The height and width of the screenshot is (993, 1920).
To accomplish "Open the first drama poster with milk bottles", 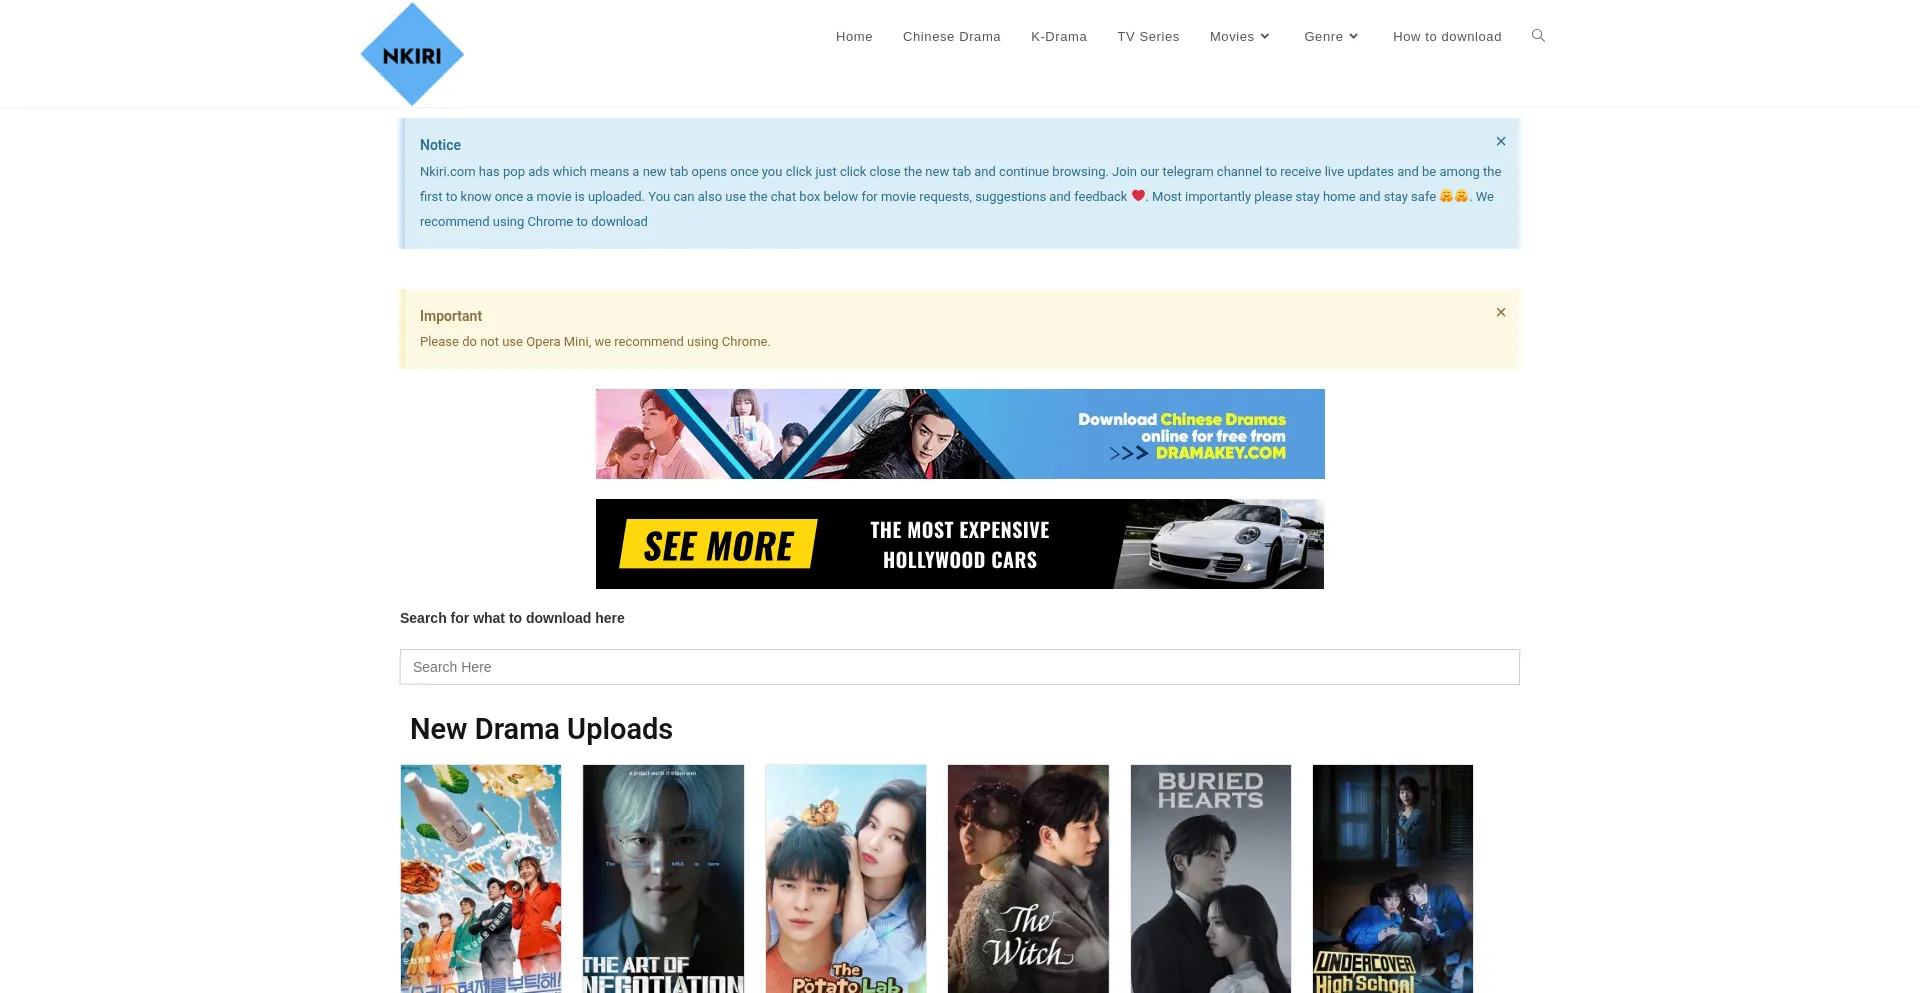I will pyautogui.click(x=481, y=879).
